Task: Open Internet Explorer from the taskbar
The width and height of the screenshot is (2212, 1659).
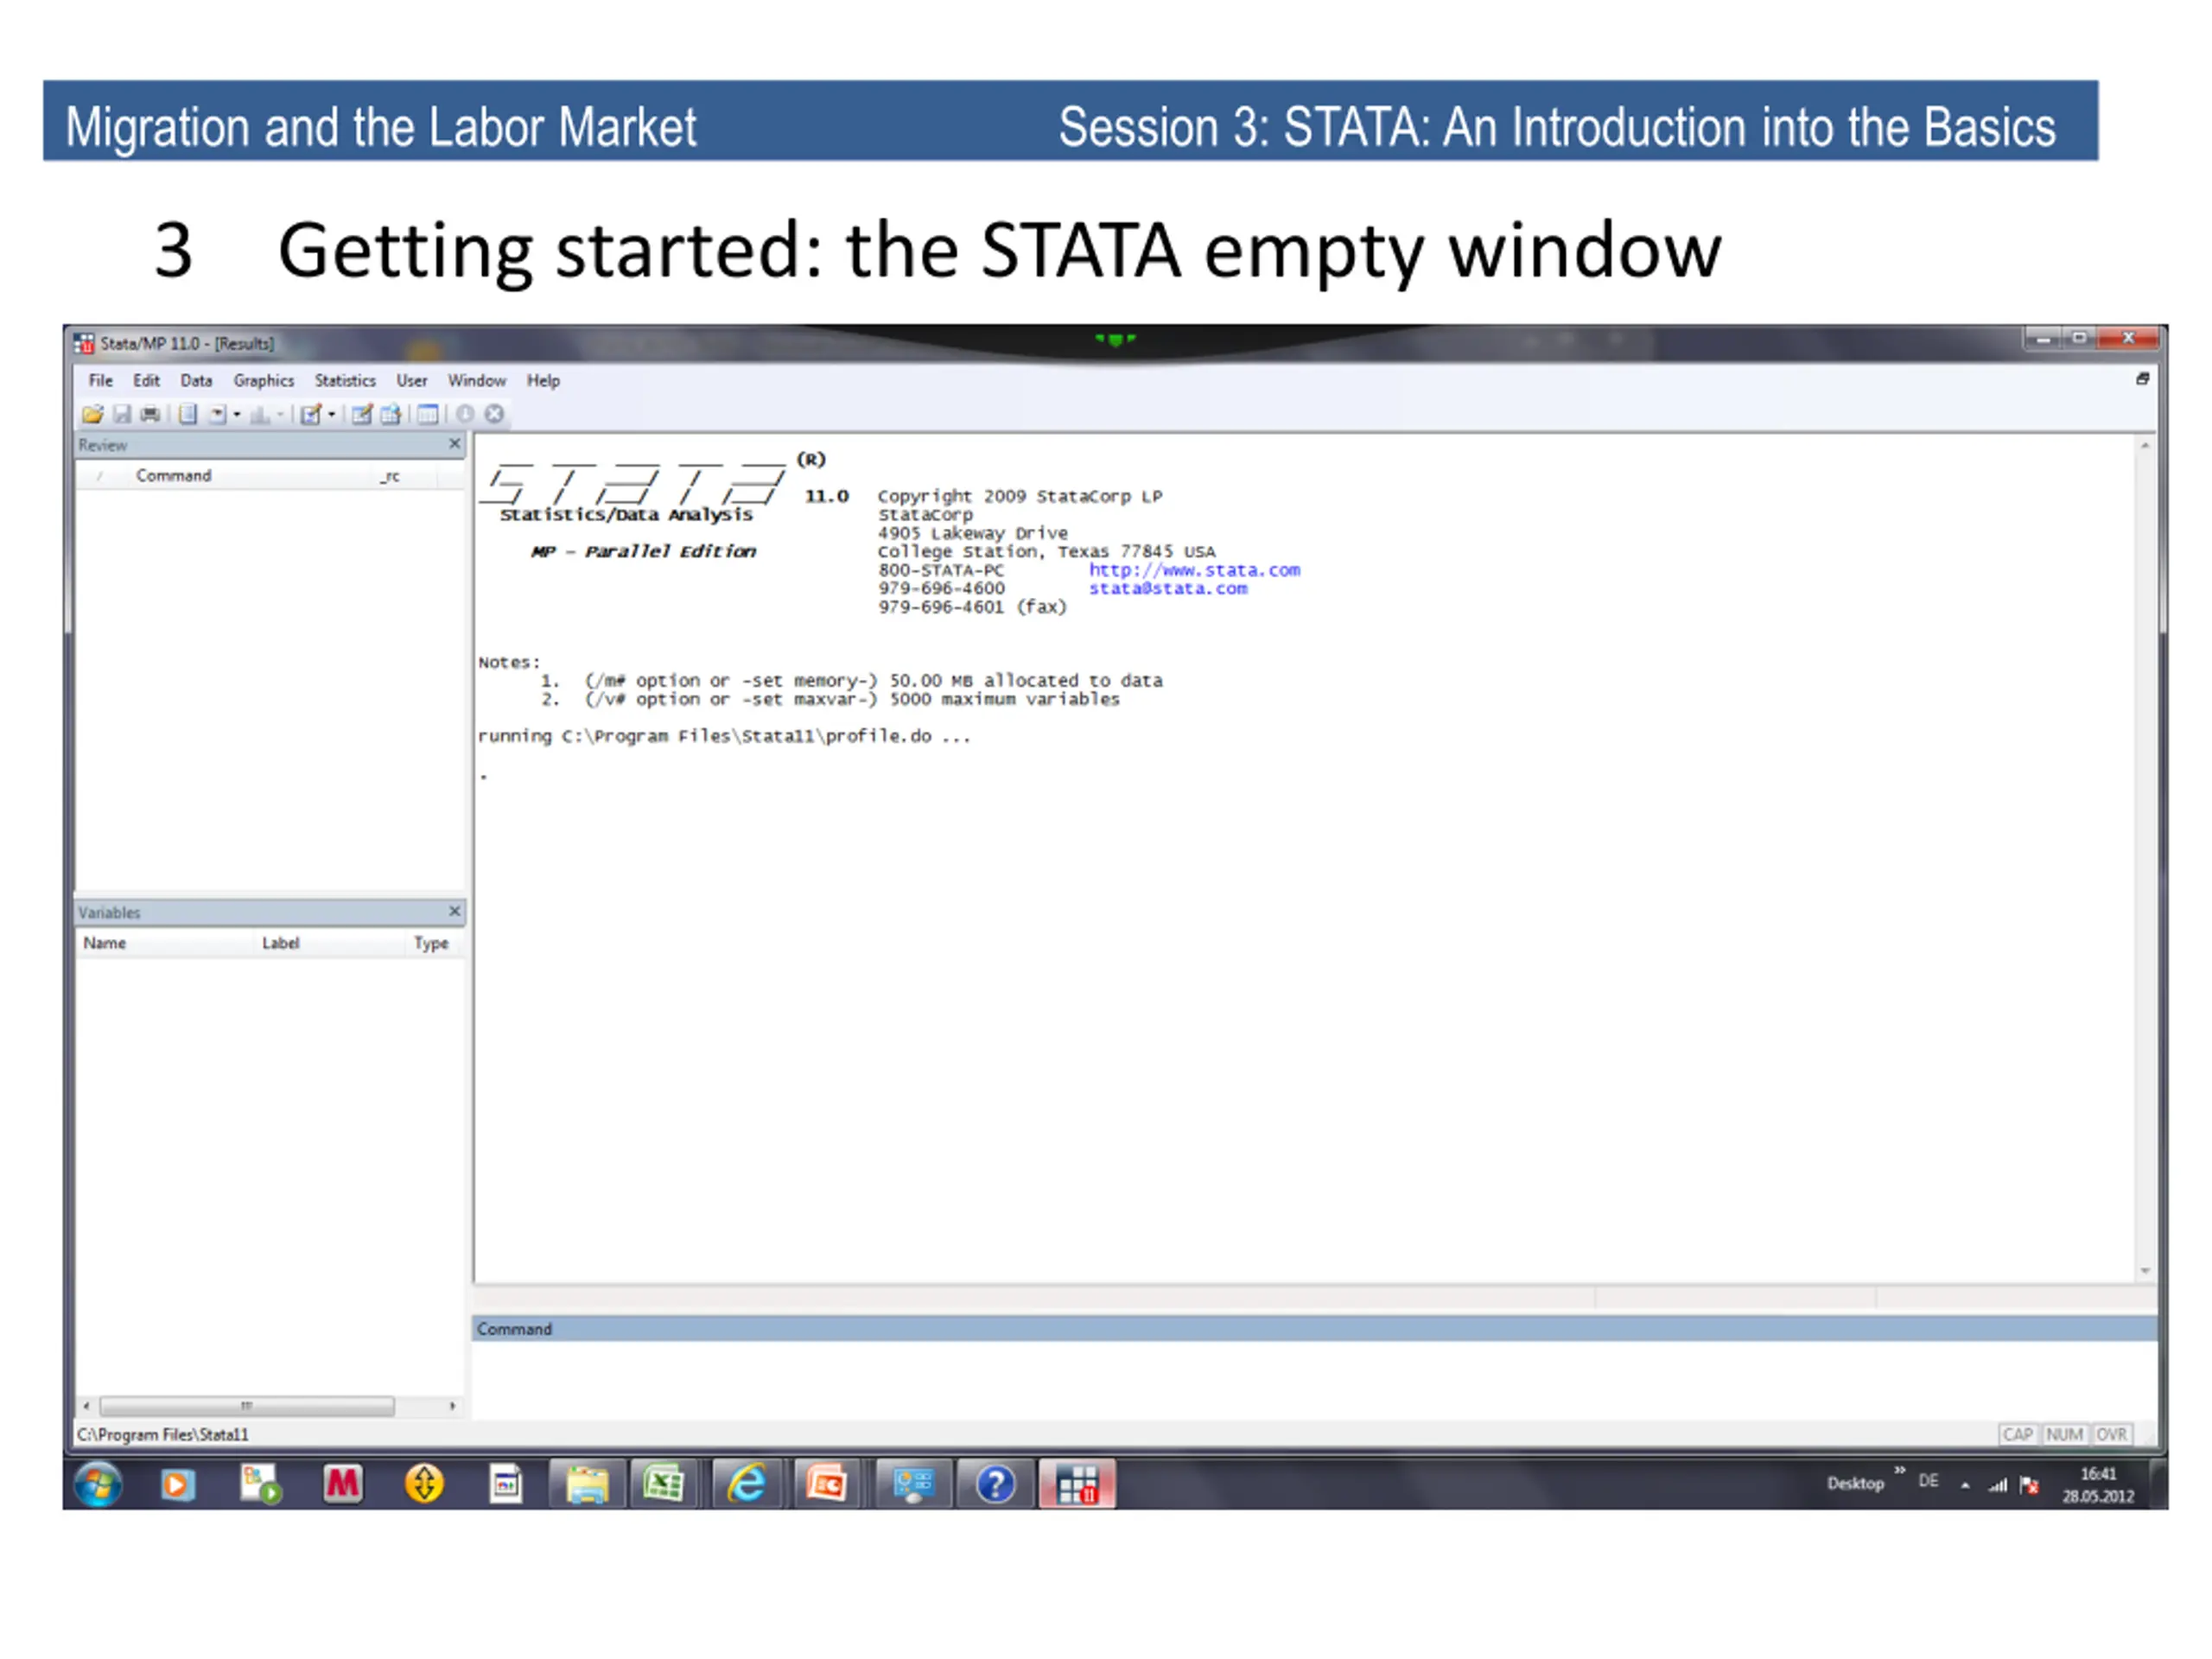Action: pos(747,1484)
